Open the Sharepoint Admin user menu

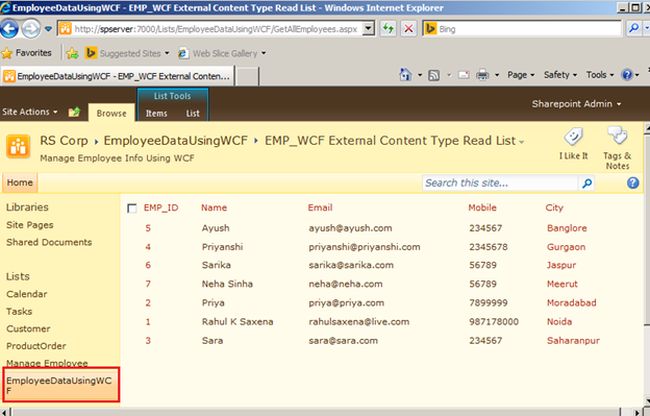tap(576, 104)
